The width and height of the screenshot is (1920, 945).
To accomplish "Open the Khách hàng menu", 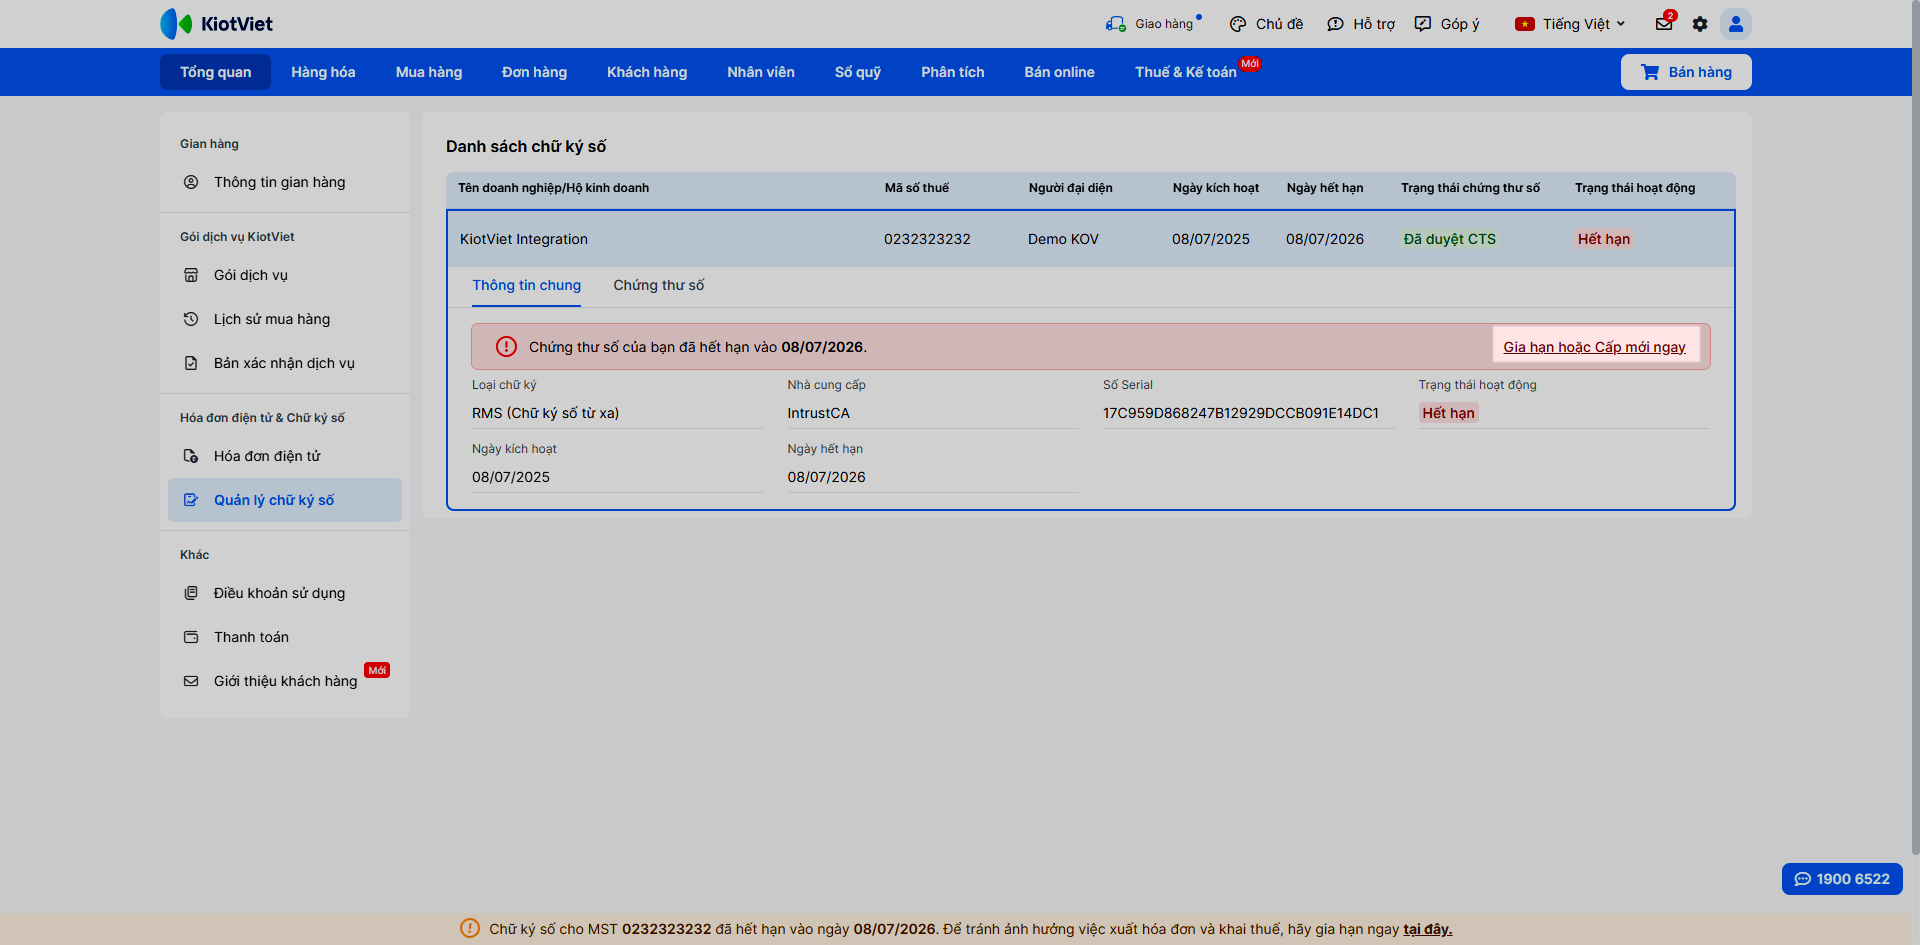I will click(x=647, y=72).
